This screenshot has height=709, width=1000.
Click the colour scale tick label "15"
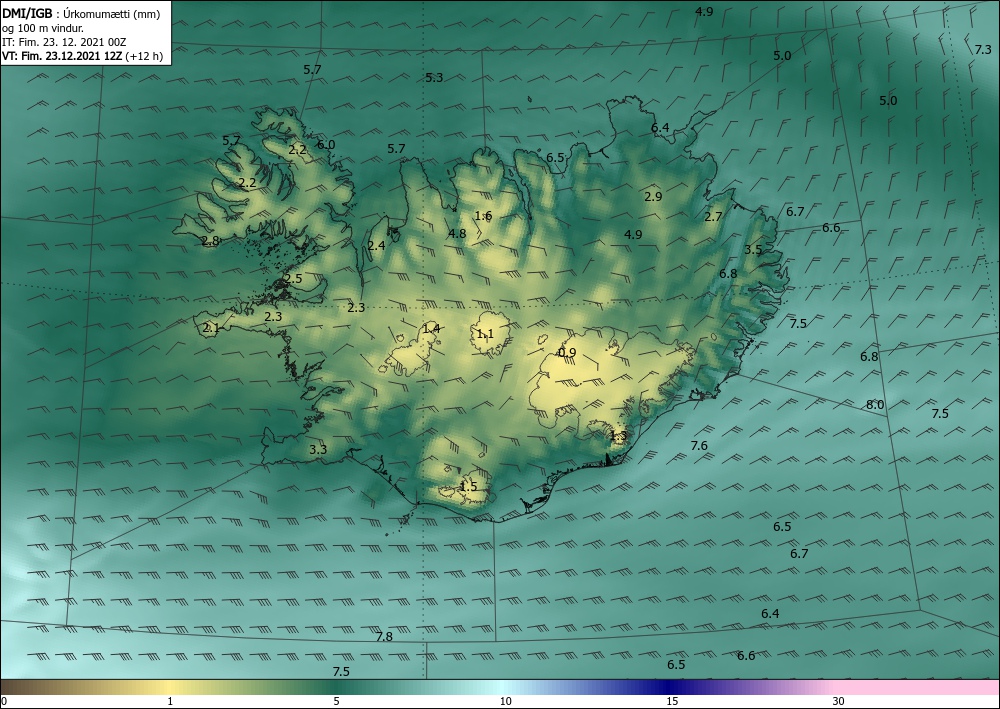click(x=672, y=702)
